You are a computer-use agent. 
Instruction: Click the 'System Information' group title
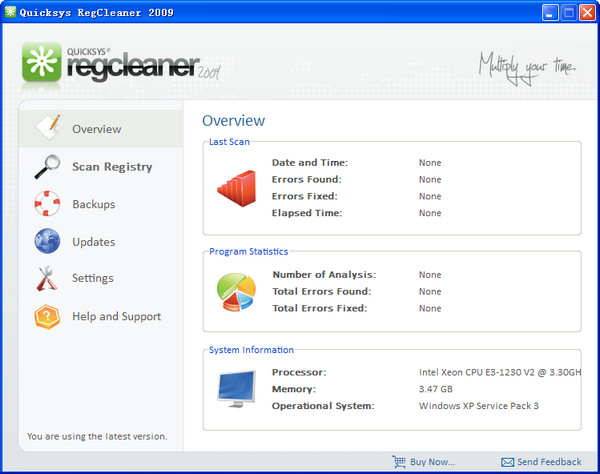point(251,350)
